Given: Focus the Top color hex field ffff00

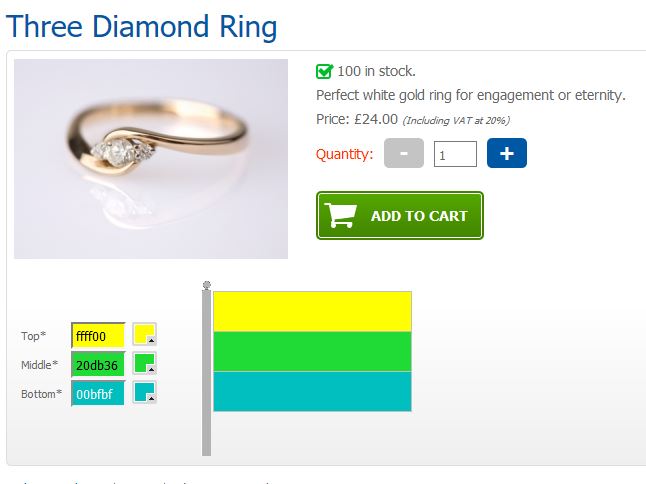Looking at the screenshot, I should pyautogui.click(x=98, y=336).
